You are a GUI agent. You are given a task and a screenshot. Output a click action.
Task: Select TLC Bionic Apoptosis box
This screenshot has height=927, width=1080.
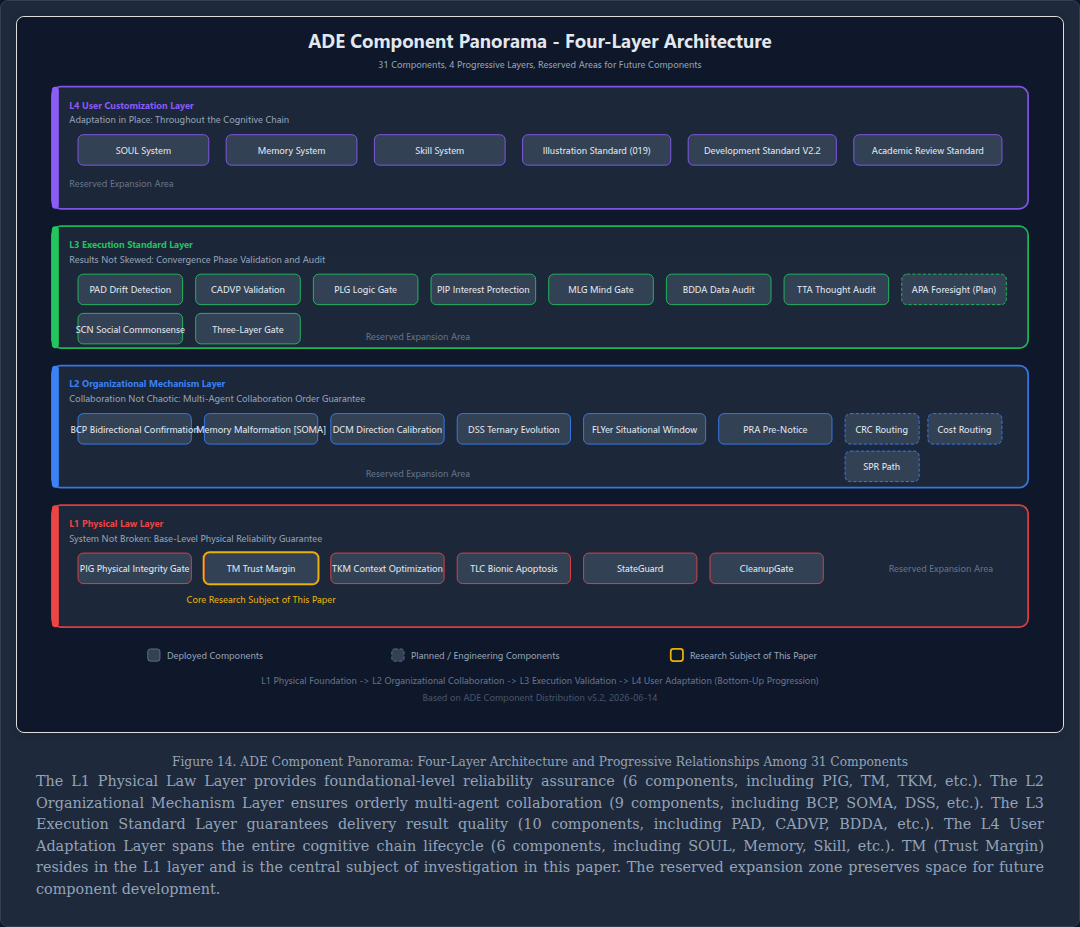[x=514, y=568]
